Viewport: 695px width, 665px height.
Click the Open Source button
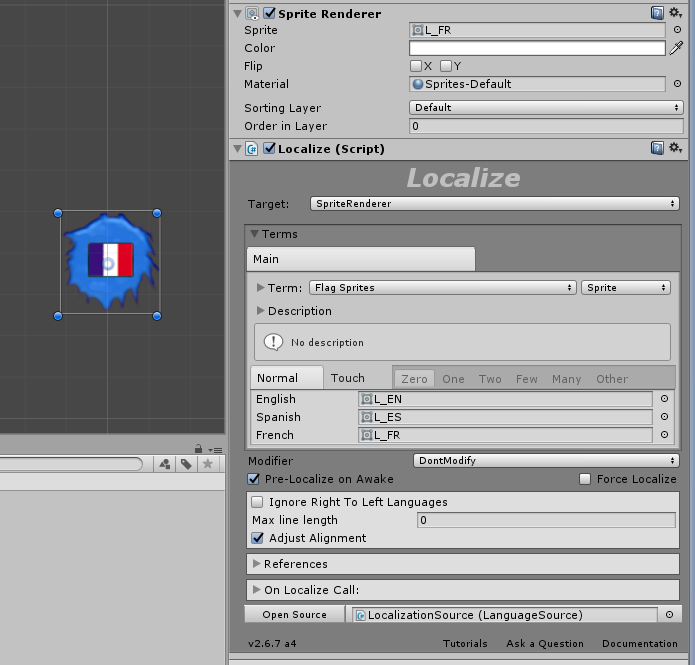pos(295,615)
